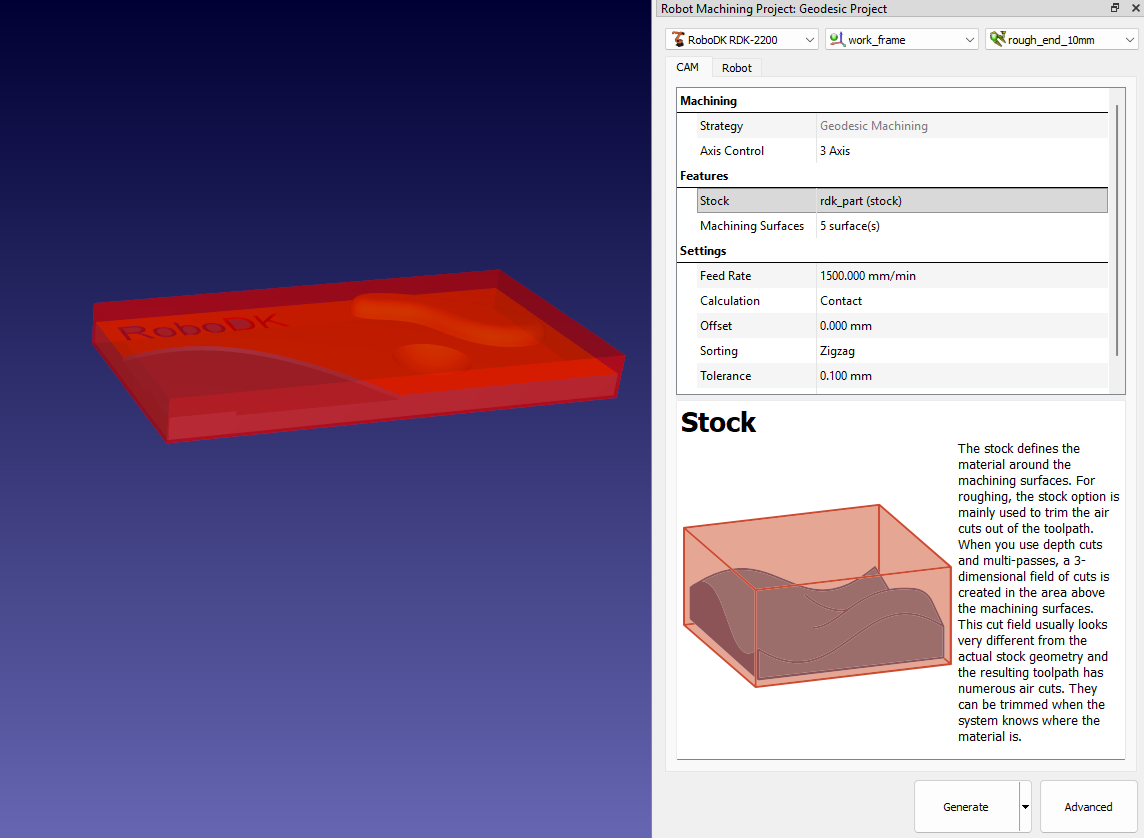
Task: Open the Advanced settings button
Action: 1088,807
